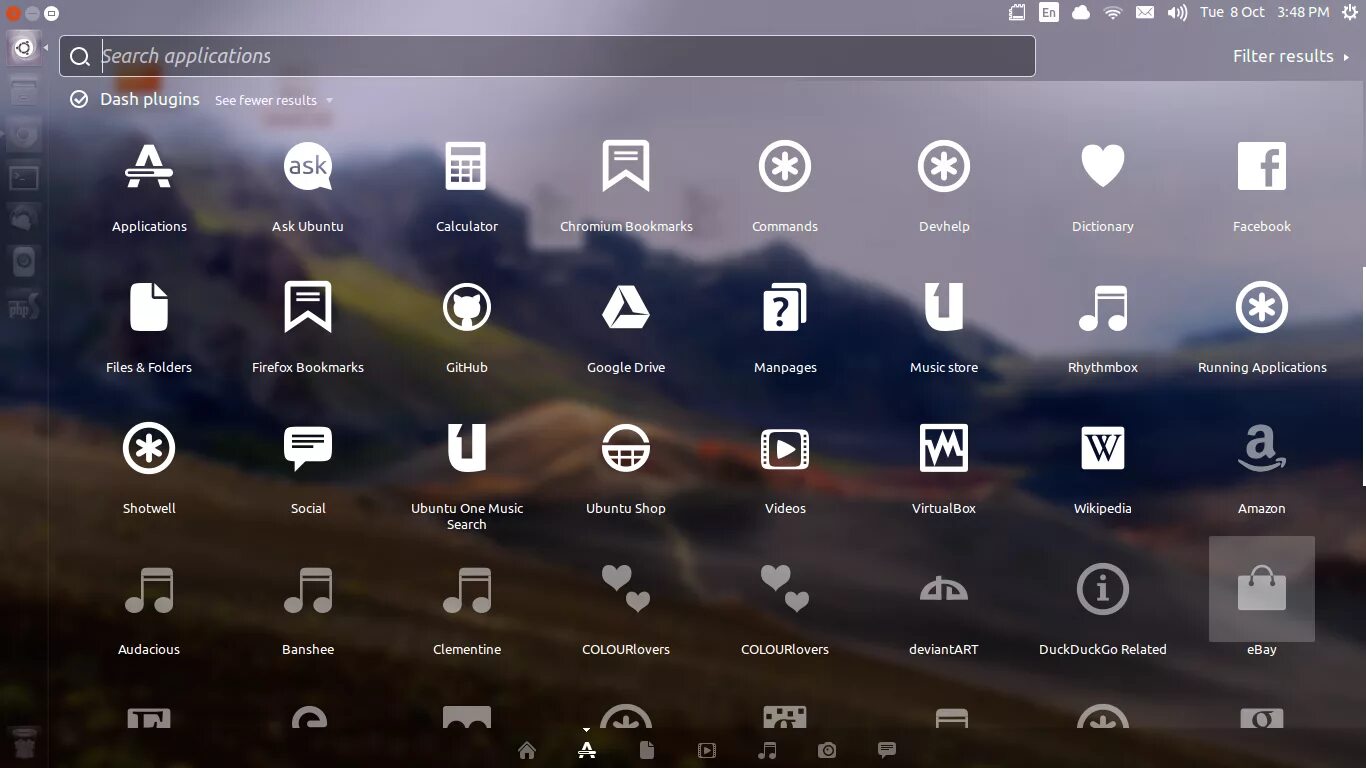The width and height of the screenshot is (1366, 768).
Task: Expand the Filter results panel
Action: click(x=1291, y=56)
